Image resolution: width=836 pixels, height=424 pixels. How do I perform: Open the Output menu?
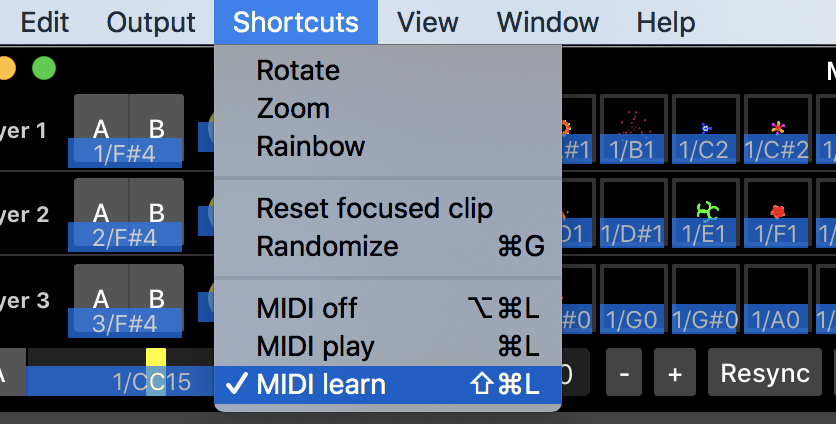click(151, 22)
